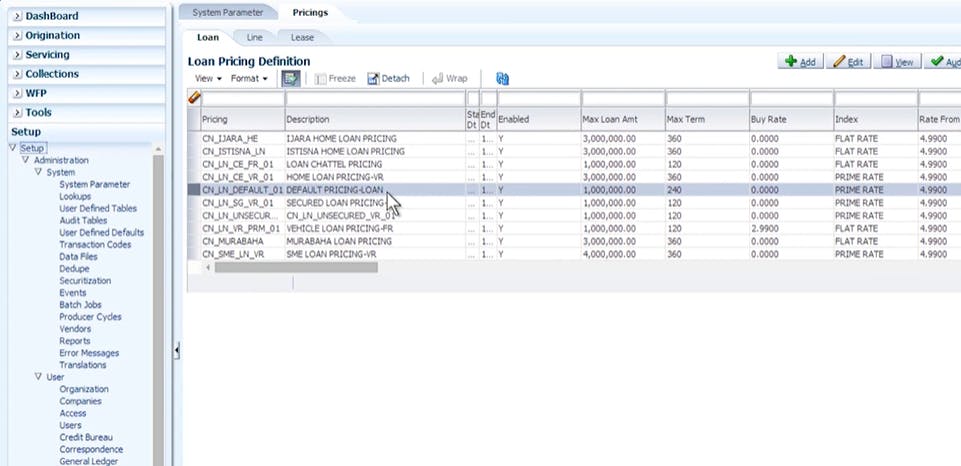Viewport: 961px width, 466px height.
Task: Click the Refresh table icon
Action: click(x=503, y=78)
